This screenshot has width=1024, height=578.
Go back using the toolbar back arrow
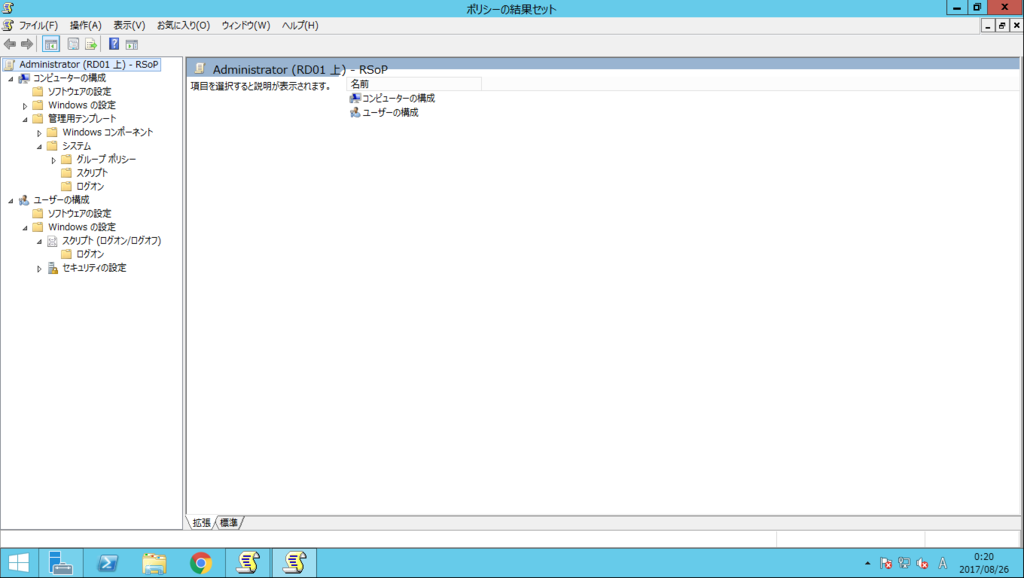point(10,44)
